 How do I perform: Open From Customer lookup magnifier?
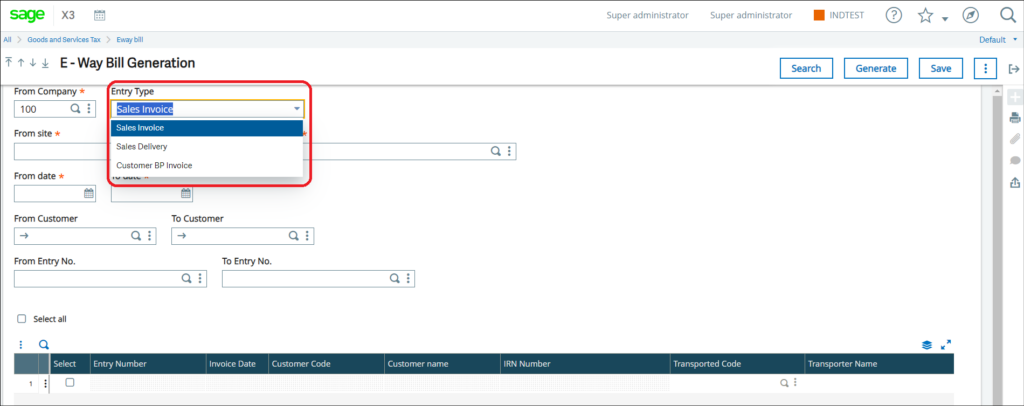coord(136,236)
